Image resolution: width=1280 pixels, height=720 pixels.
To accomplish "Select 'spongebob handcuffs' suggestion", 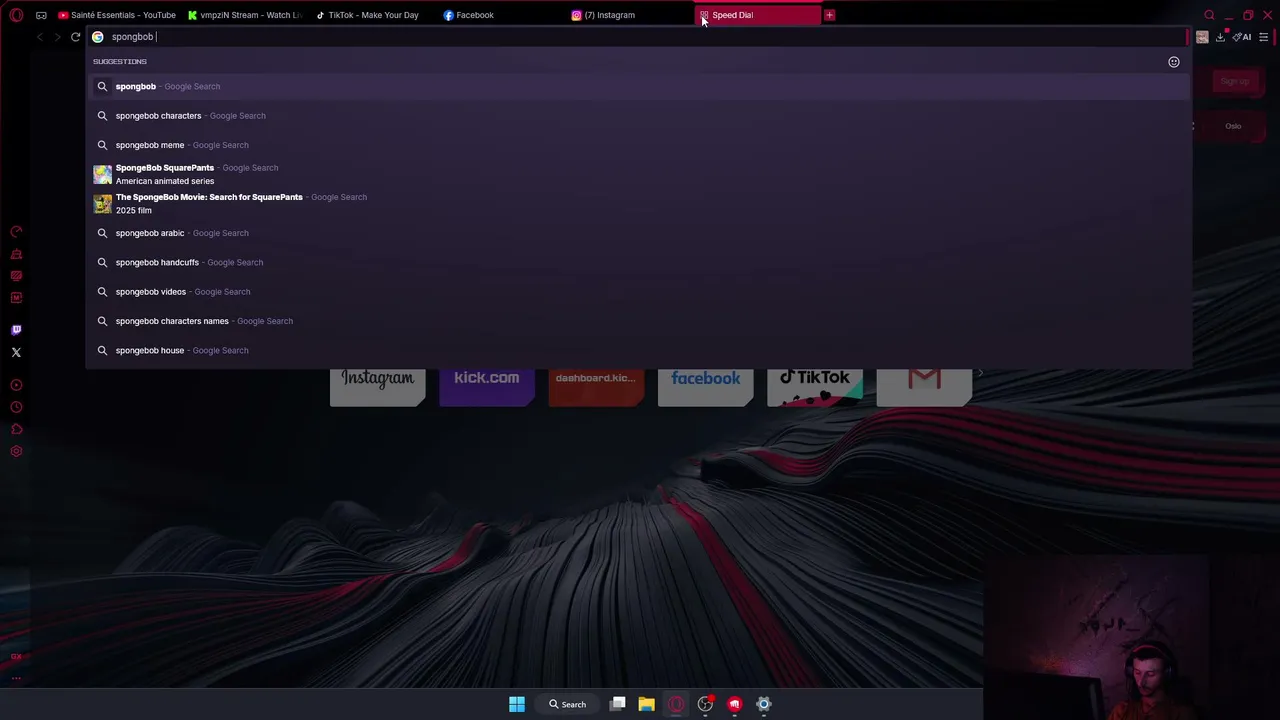I will coord(638,262).
